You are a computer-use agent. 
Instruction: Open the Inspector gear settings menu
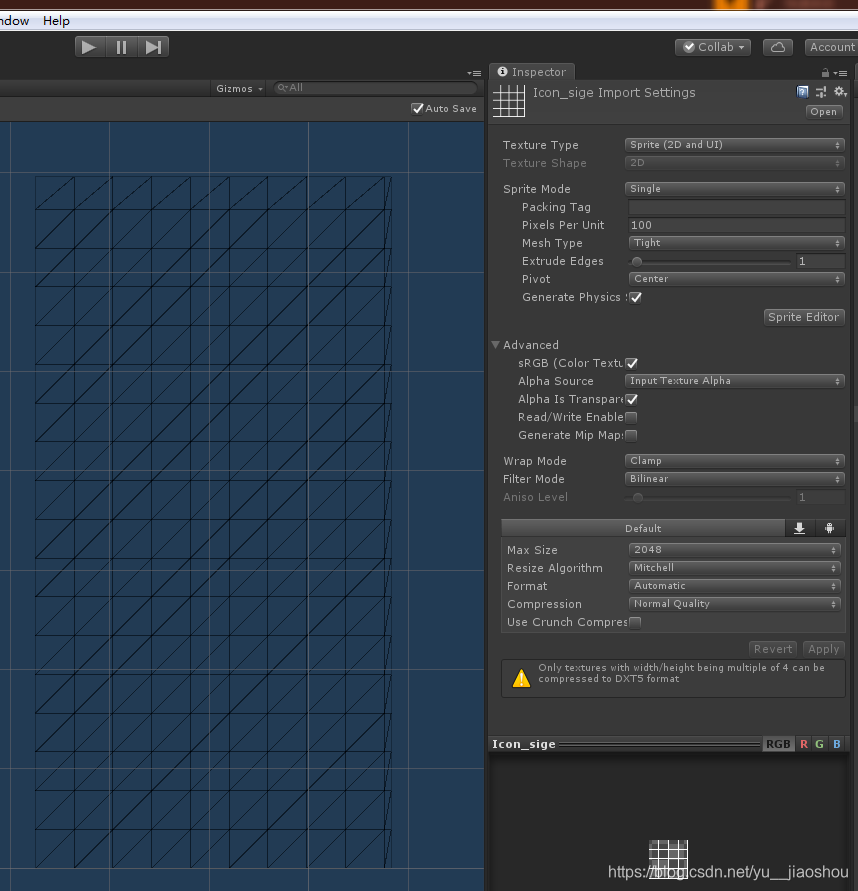(840, 92)
